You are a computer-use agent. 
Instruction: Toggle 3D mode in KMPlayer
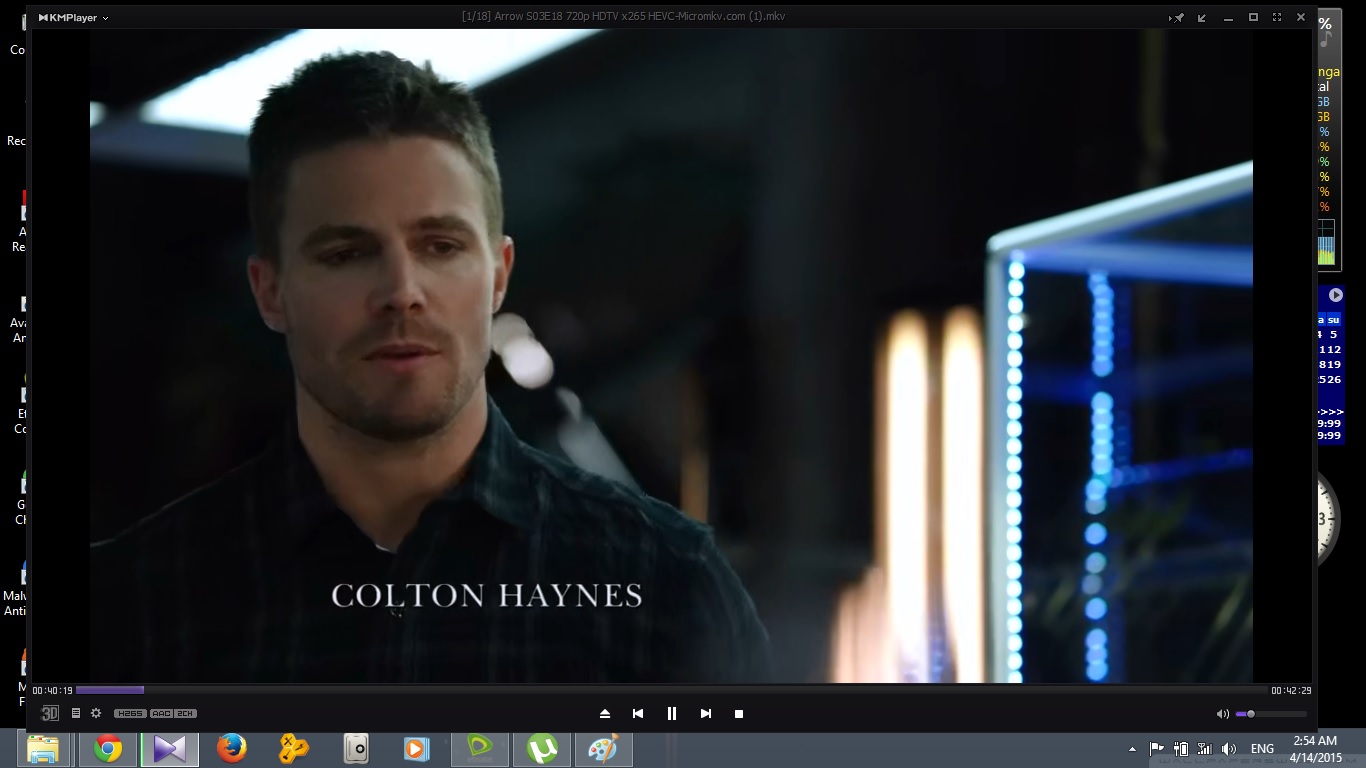pyautogui.click(x=50, y=713)
